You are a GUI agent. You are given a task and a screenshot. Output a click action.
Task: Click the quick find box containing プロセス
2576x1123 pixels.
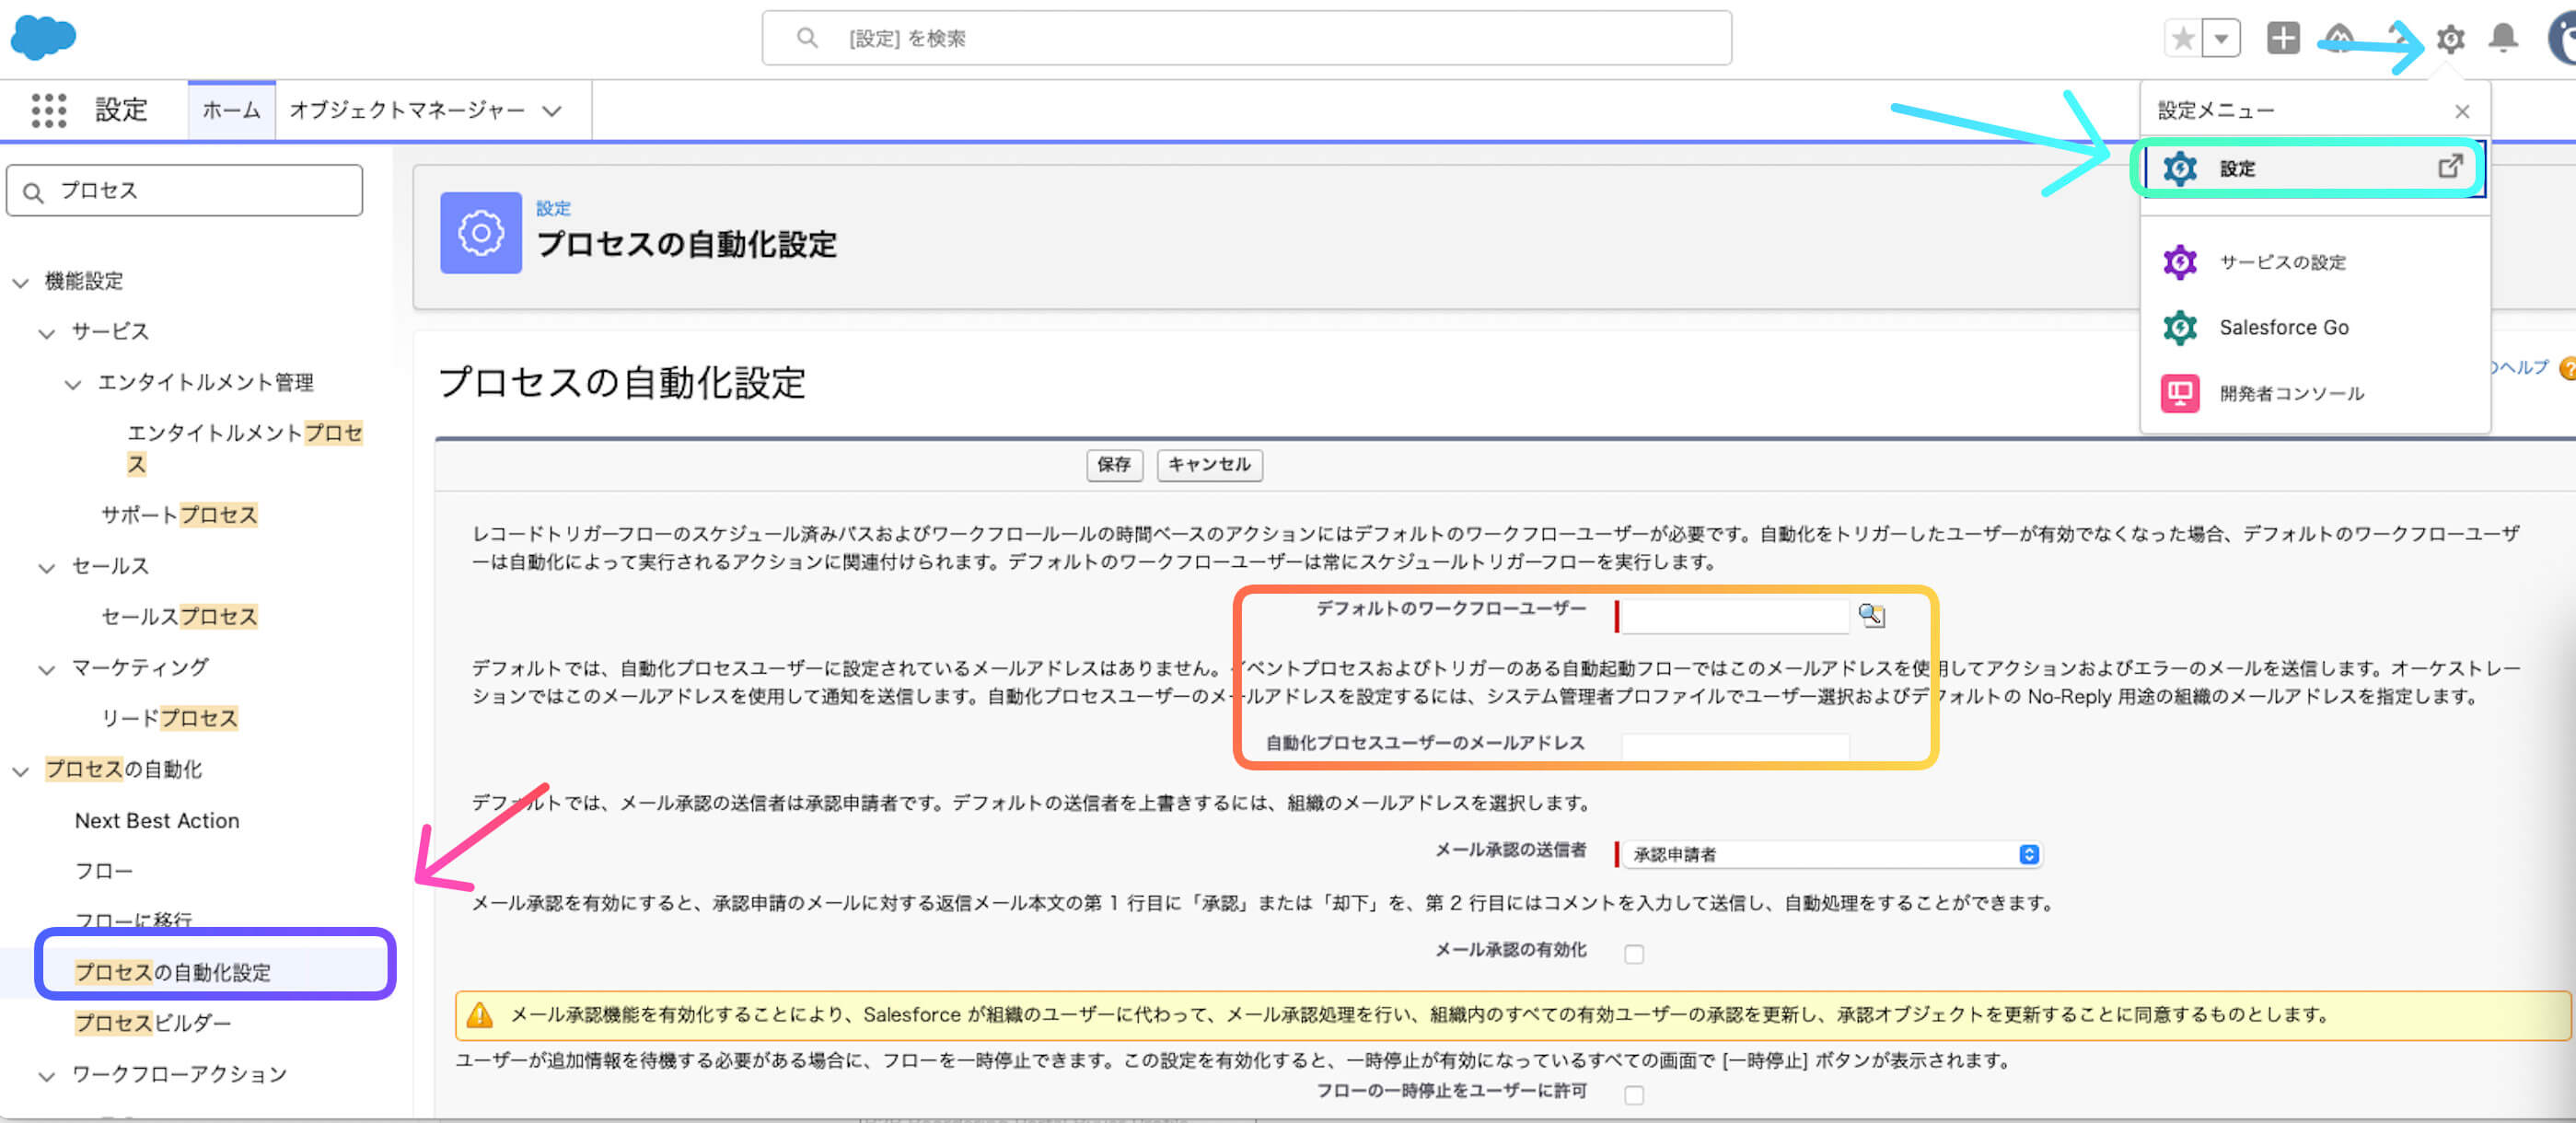coord(185,190)
